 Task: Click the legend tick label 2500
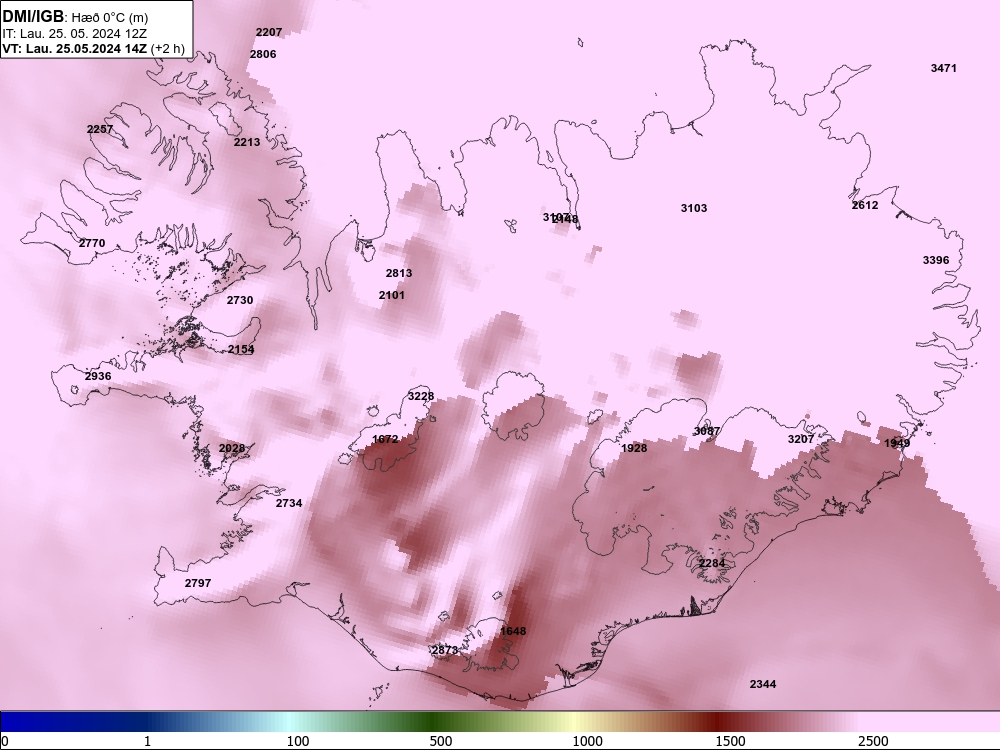(873, 741)
